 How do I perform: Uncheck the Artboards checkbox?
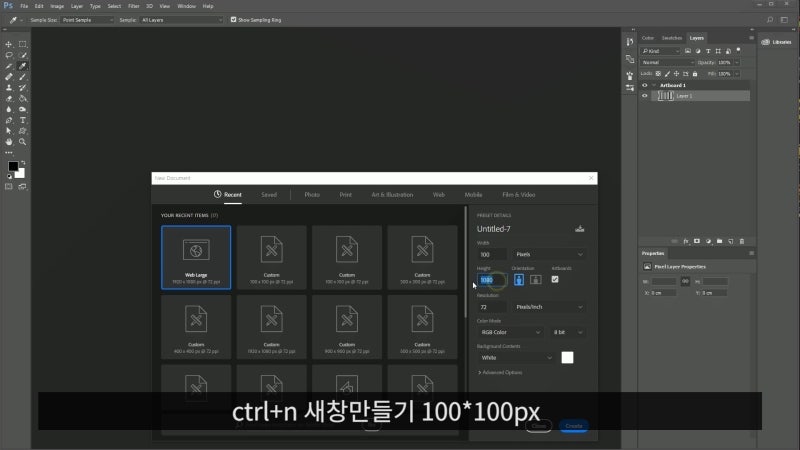click(555, 280)
